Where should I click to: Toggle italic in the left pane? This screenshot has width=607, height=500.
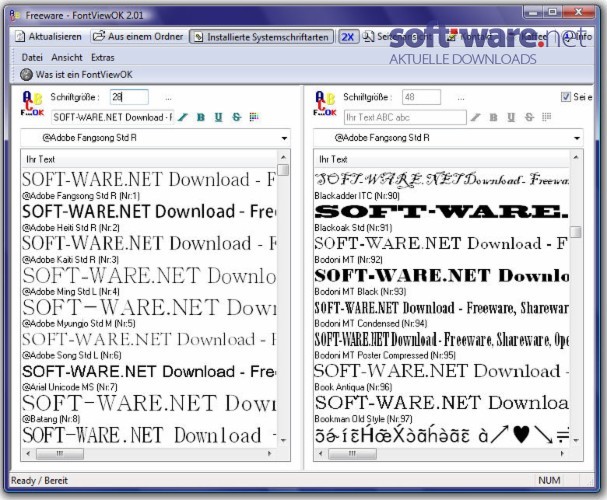click(183, 117)
